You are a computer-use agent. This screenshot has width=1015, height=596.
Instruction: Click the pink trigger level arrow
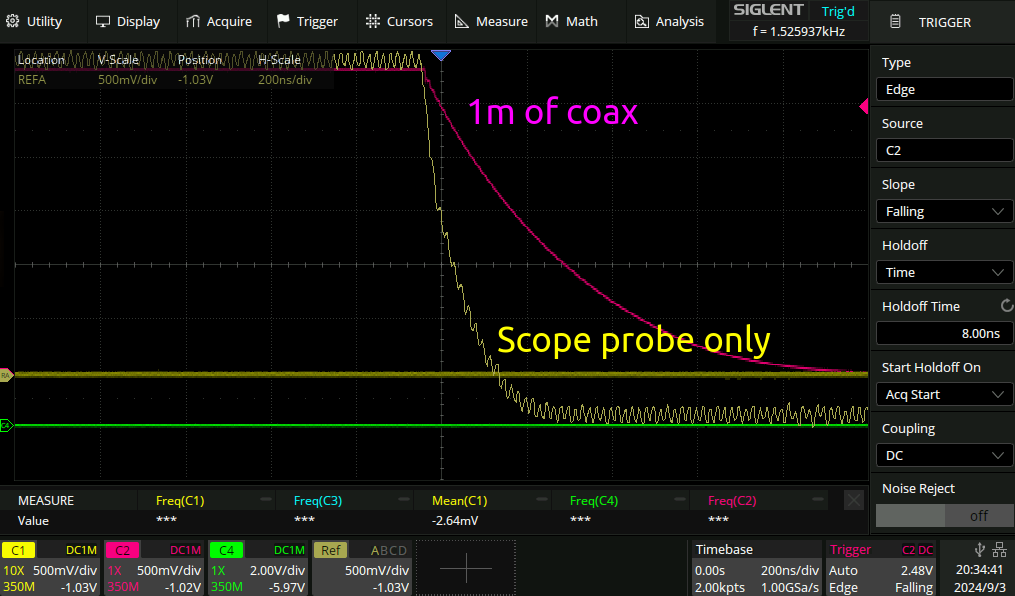coord(863,107)
